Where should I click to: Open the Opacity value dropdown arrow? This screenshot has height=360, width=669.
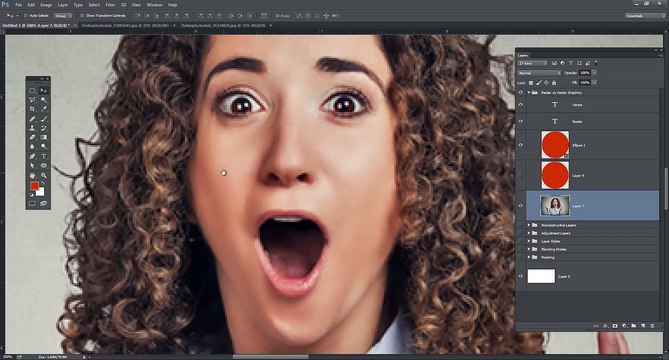(x=594, y=73)
